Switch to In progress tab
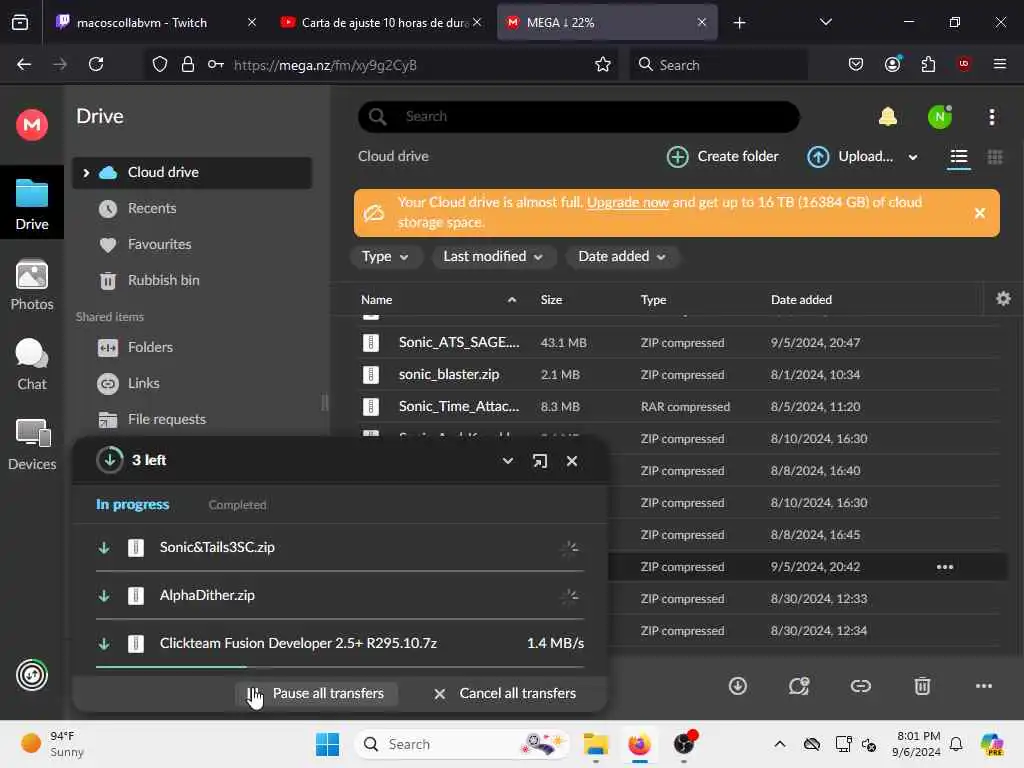1024x768 pixels. click(133, 504)
